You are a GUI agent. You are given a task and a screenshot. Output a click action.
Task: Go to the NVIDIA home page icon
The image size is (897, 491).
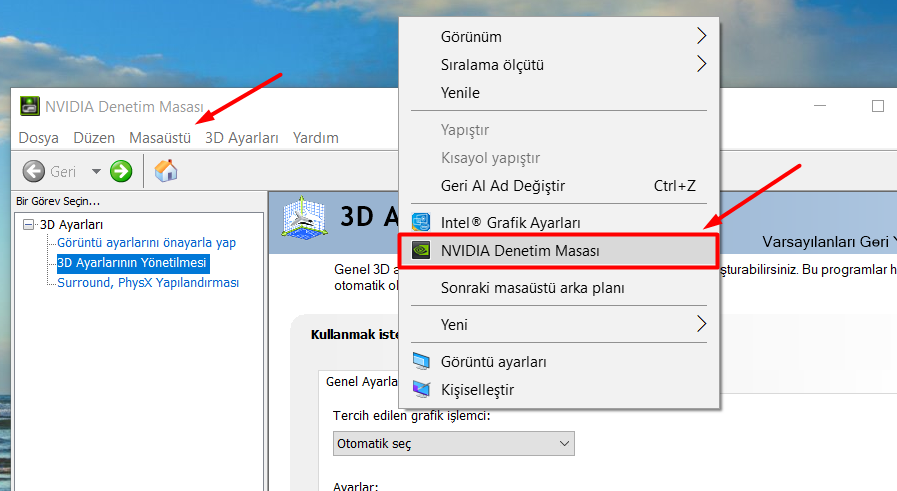(x=166, y=171)
